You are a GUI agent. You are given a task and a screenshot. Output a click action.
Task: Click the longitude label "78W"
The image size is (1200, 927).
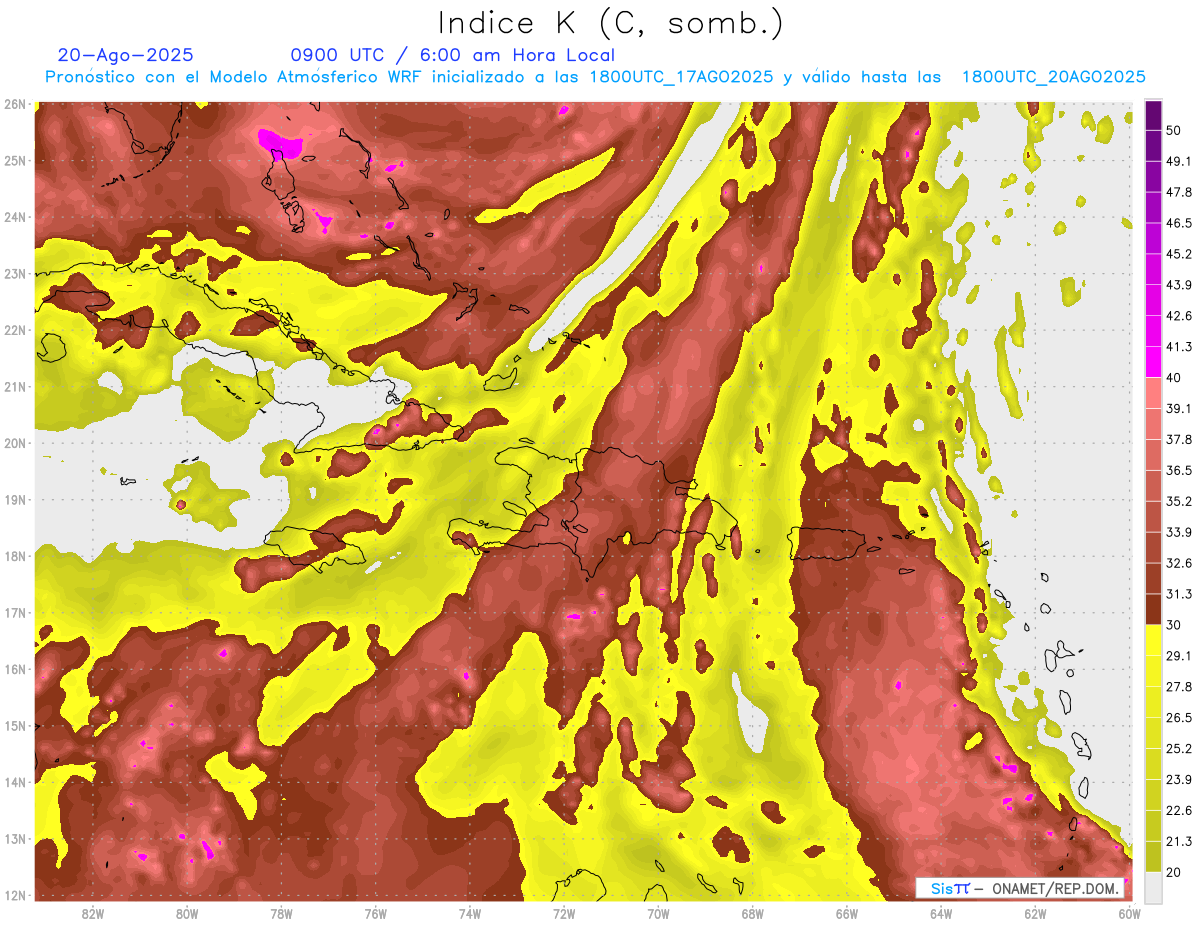281,914
